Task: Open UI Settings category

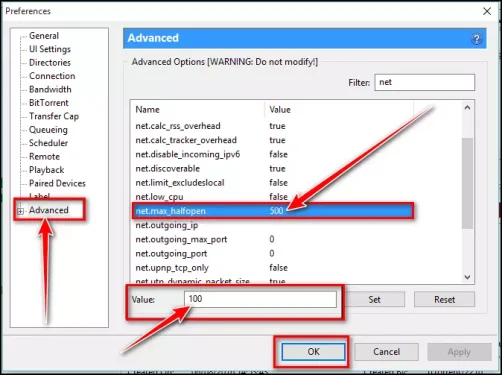Action: (x=50, y=49)
